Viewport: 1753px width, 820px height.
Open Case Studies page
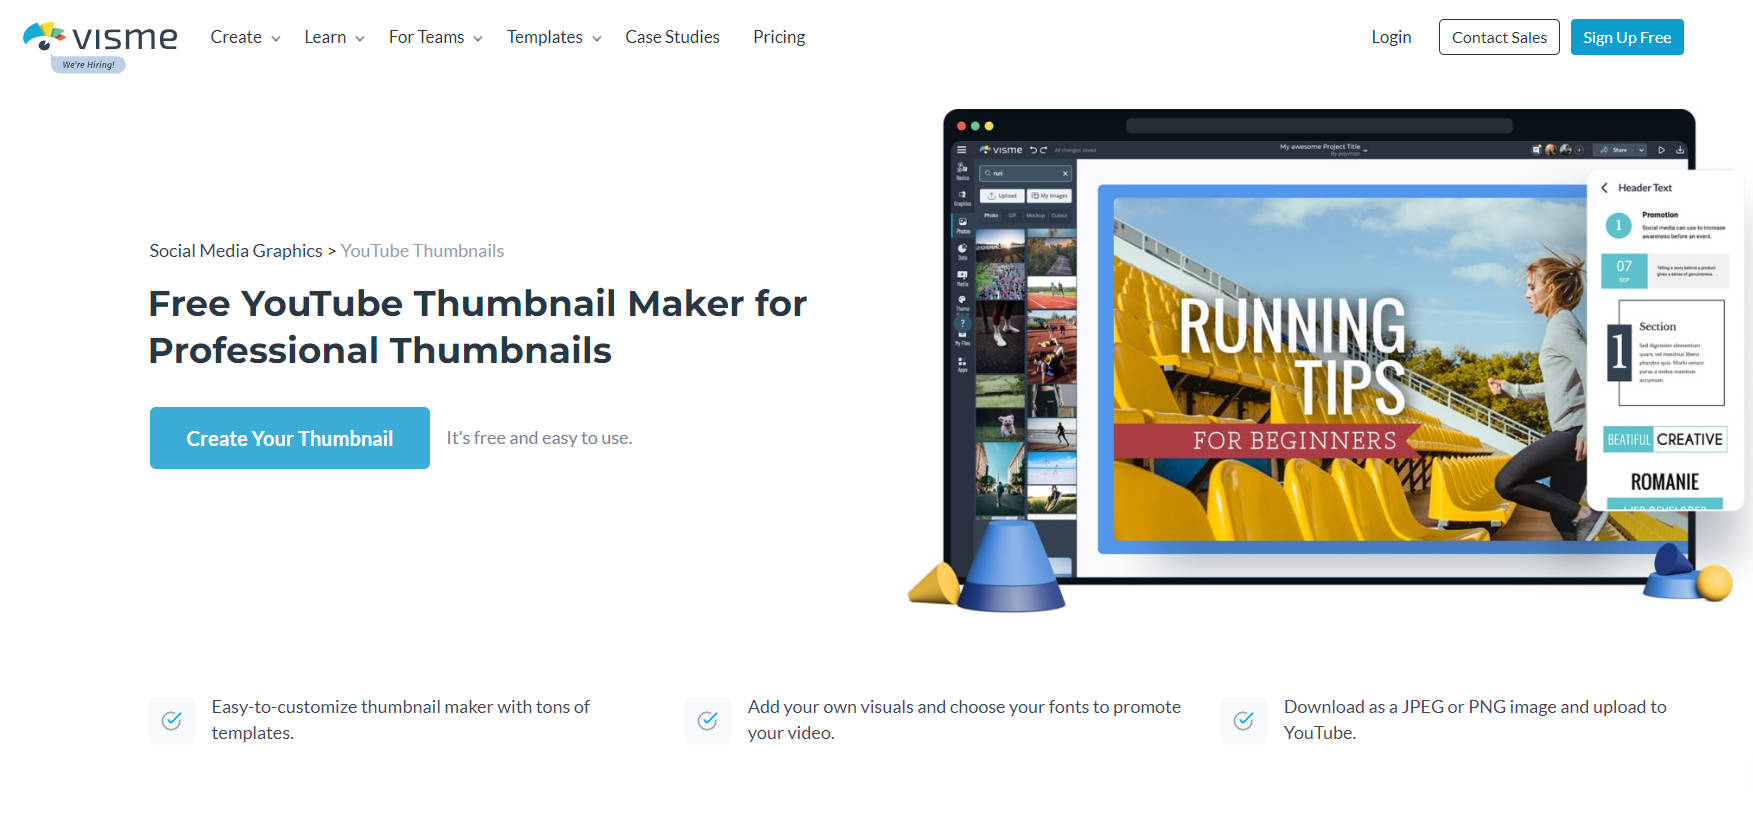[x=672, y=37]
